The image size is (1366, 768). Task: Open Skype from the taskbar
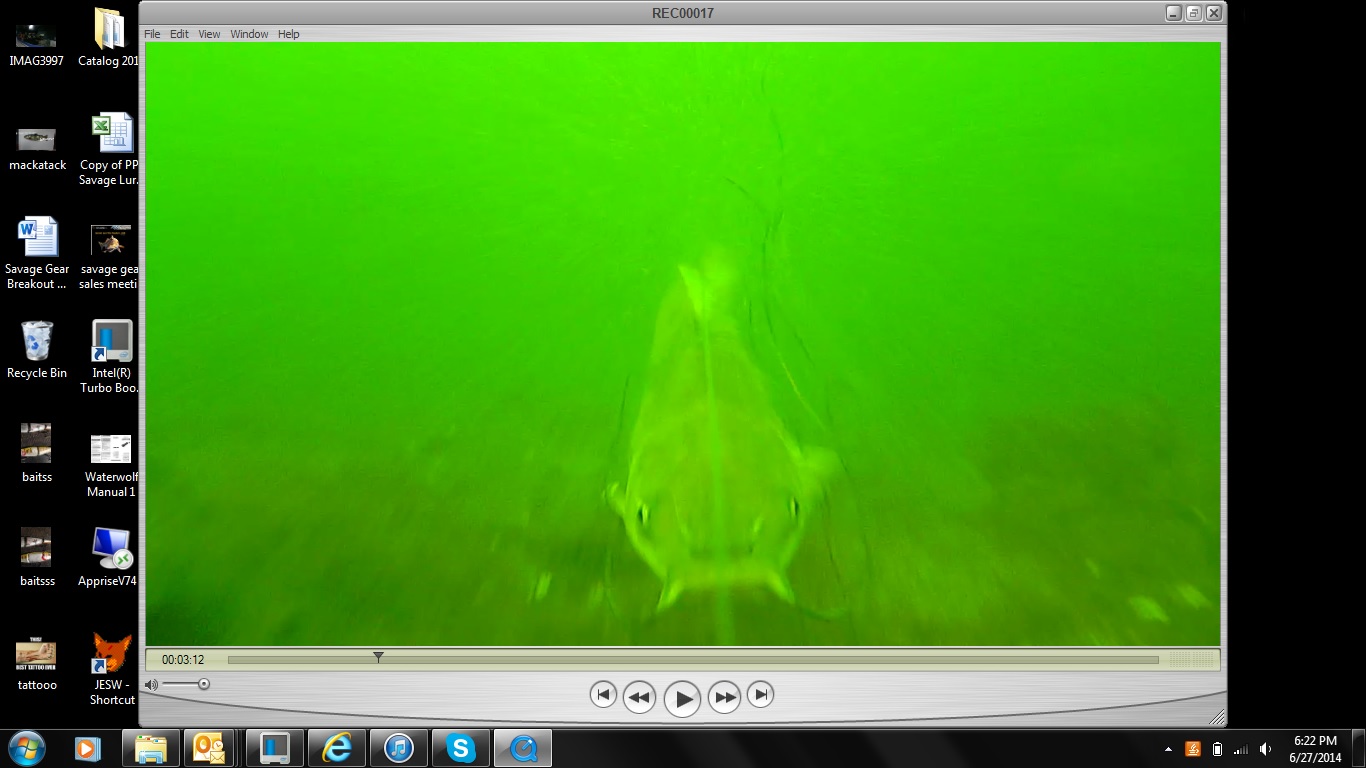pos(460,748)
